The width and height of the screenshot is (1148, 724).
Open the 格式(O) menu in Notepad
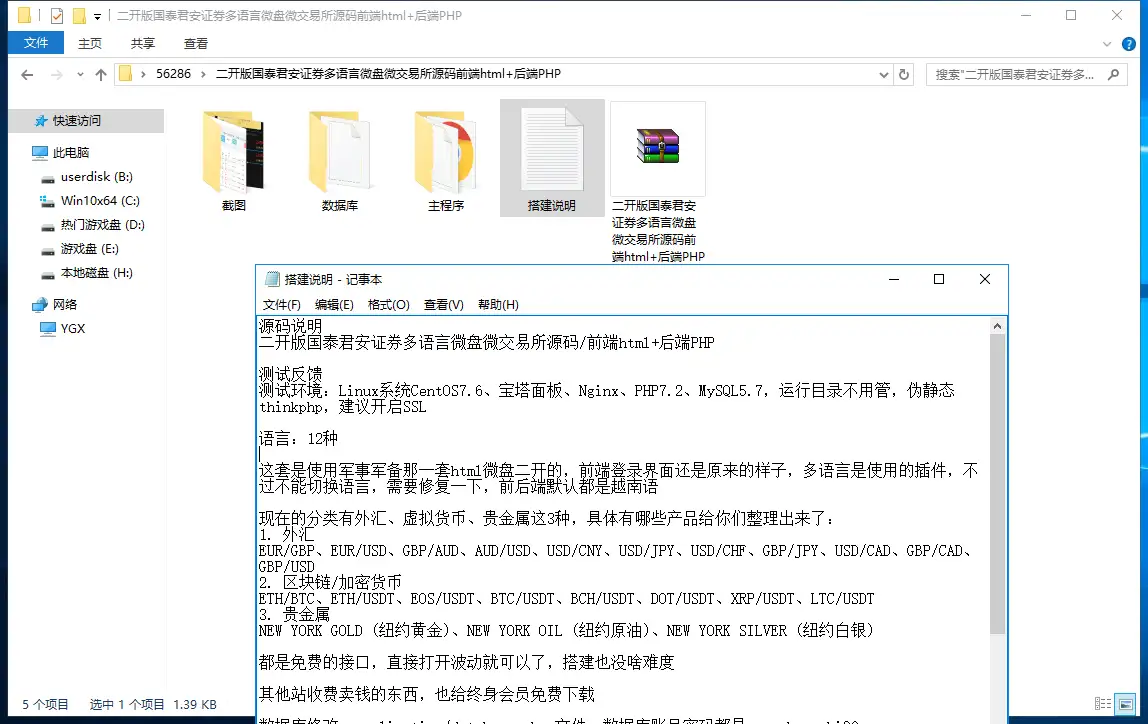coord(388,305)
